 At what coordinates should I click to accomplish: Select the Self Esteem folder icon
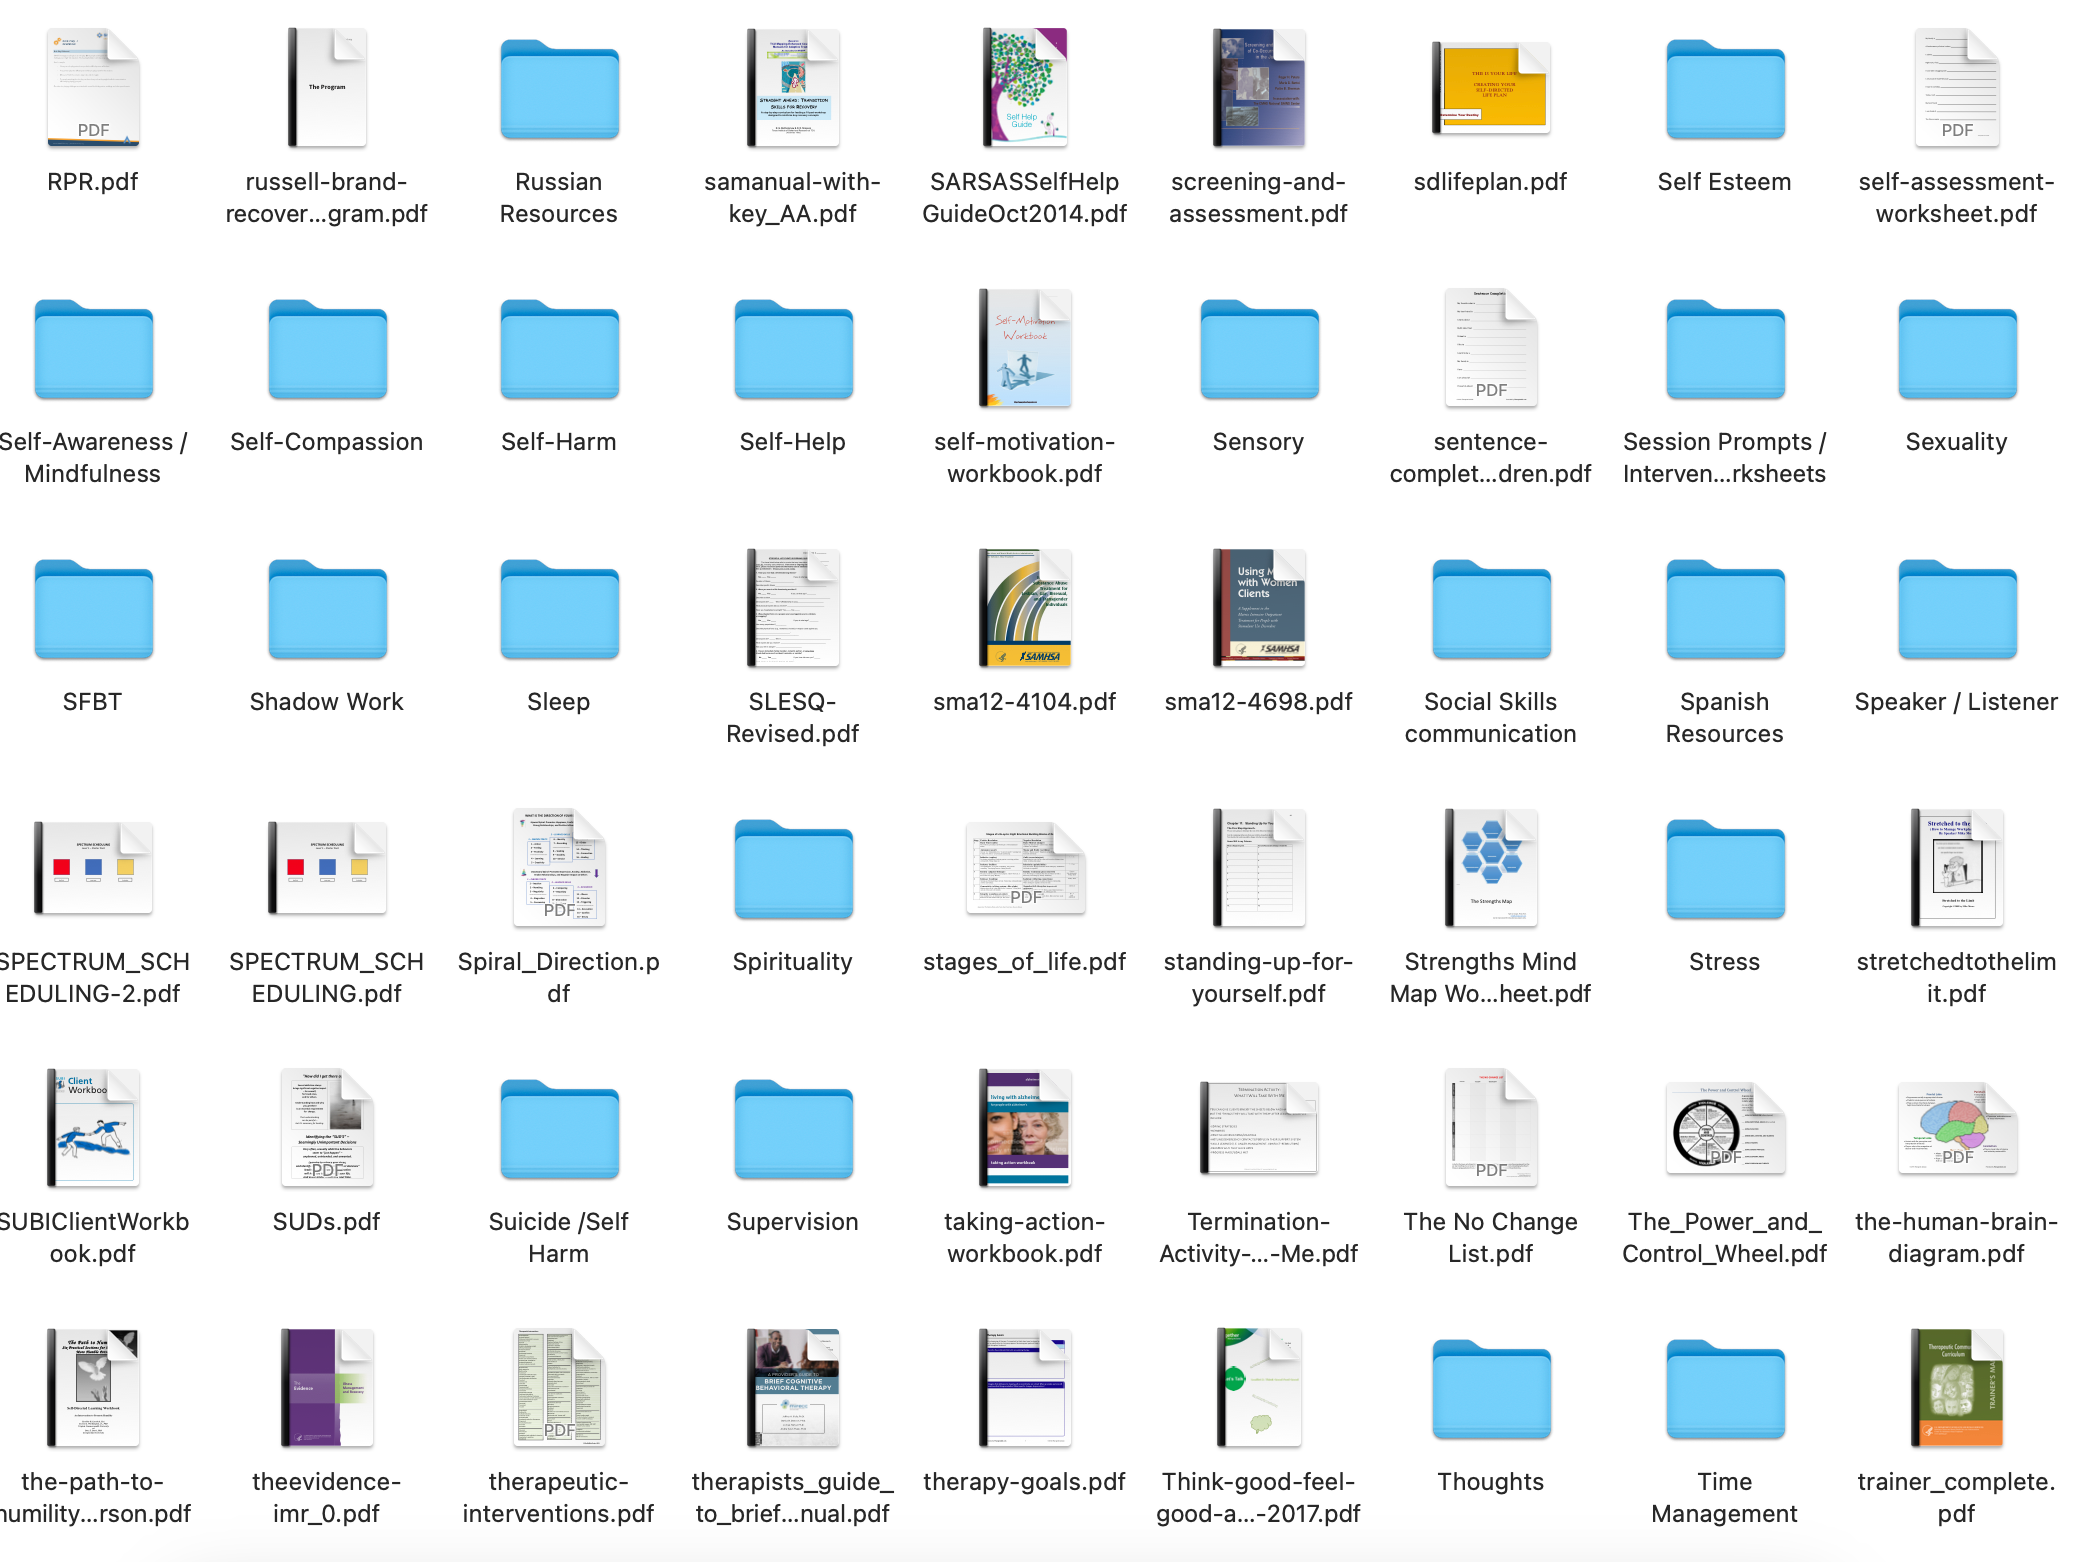[1724, 90]
